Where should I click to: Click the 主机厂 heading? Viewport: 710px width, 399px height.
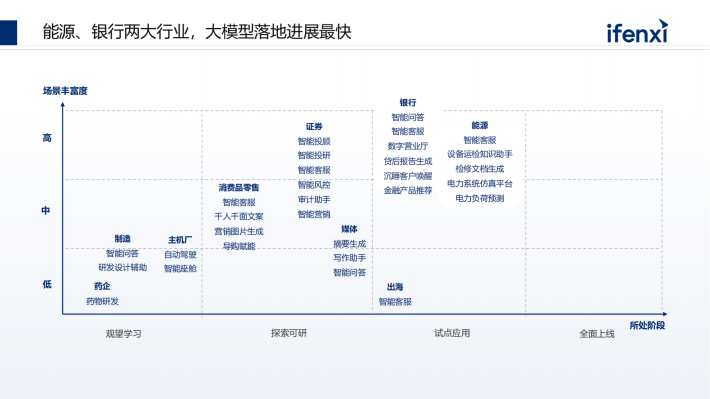(180, 240)
